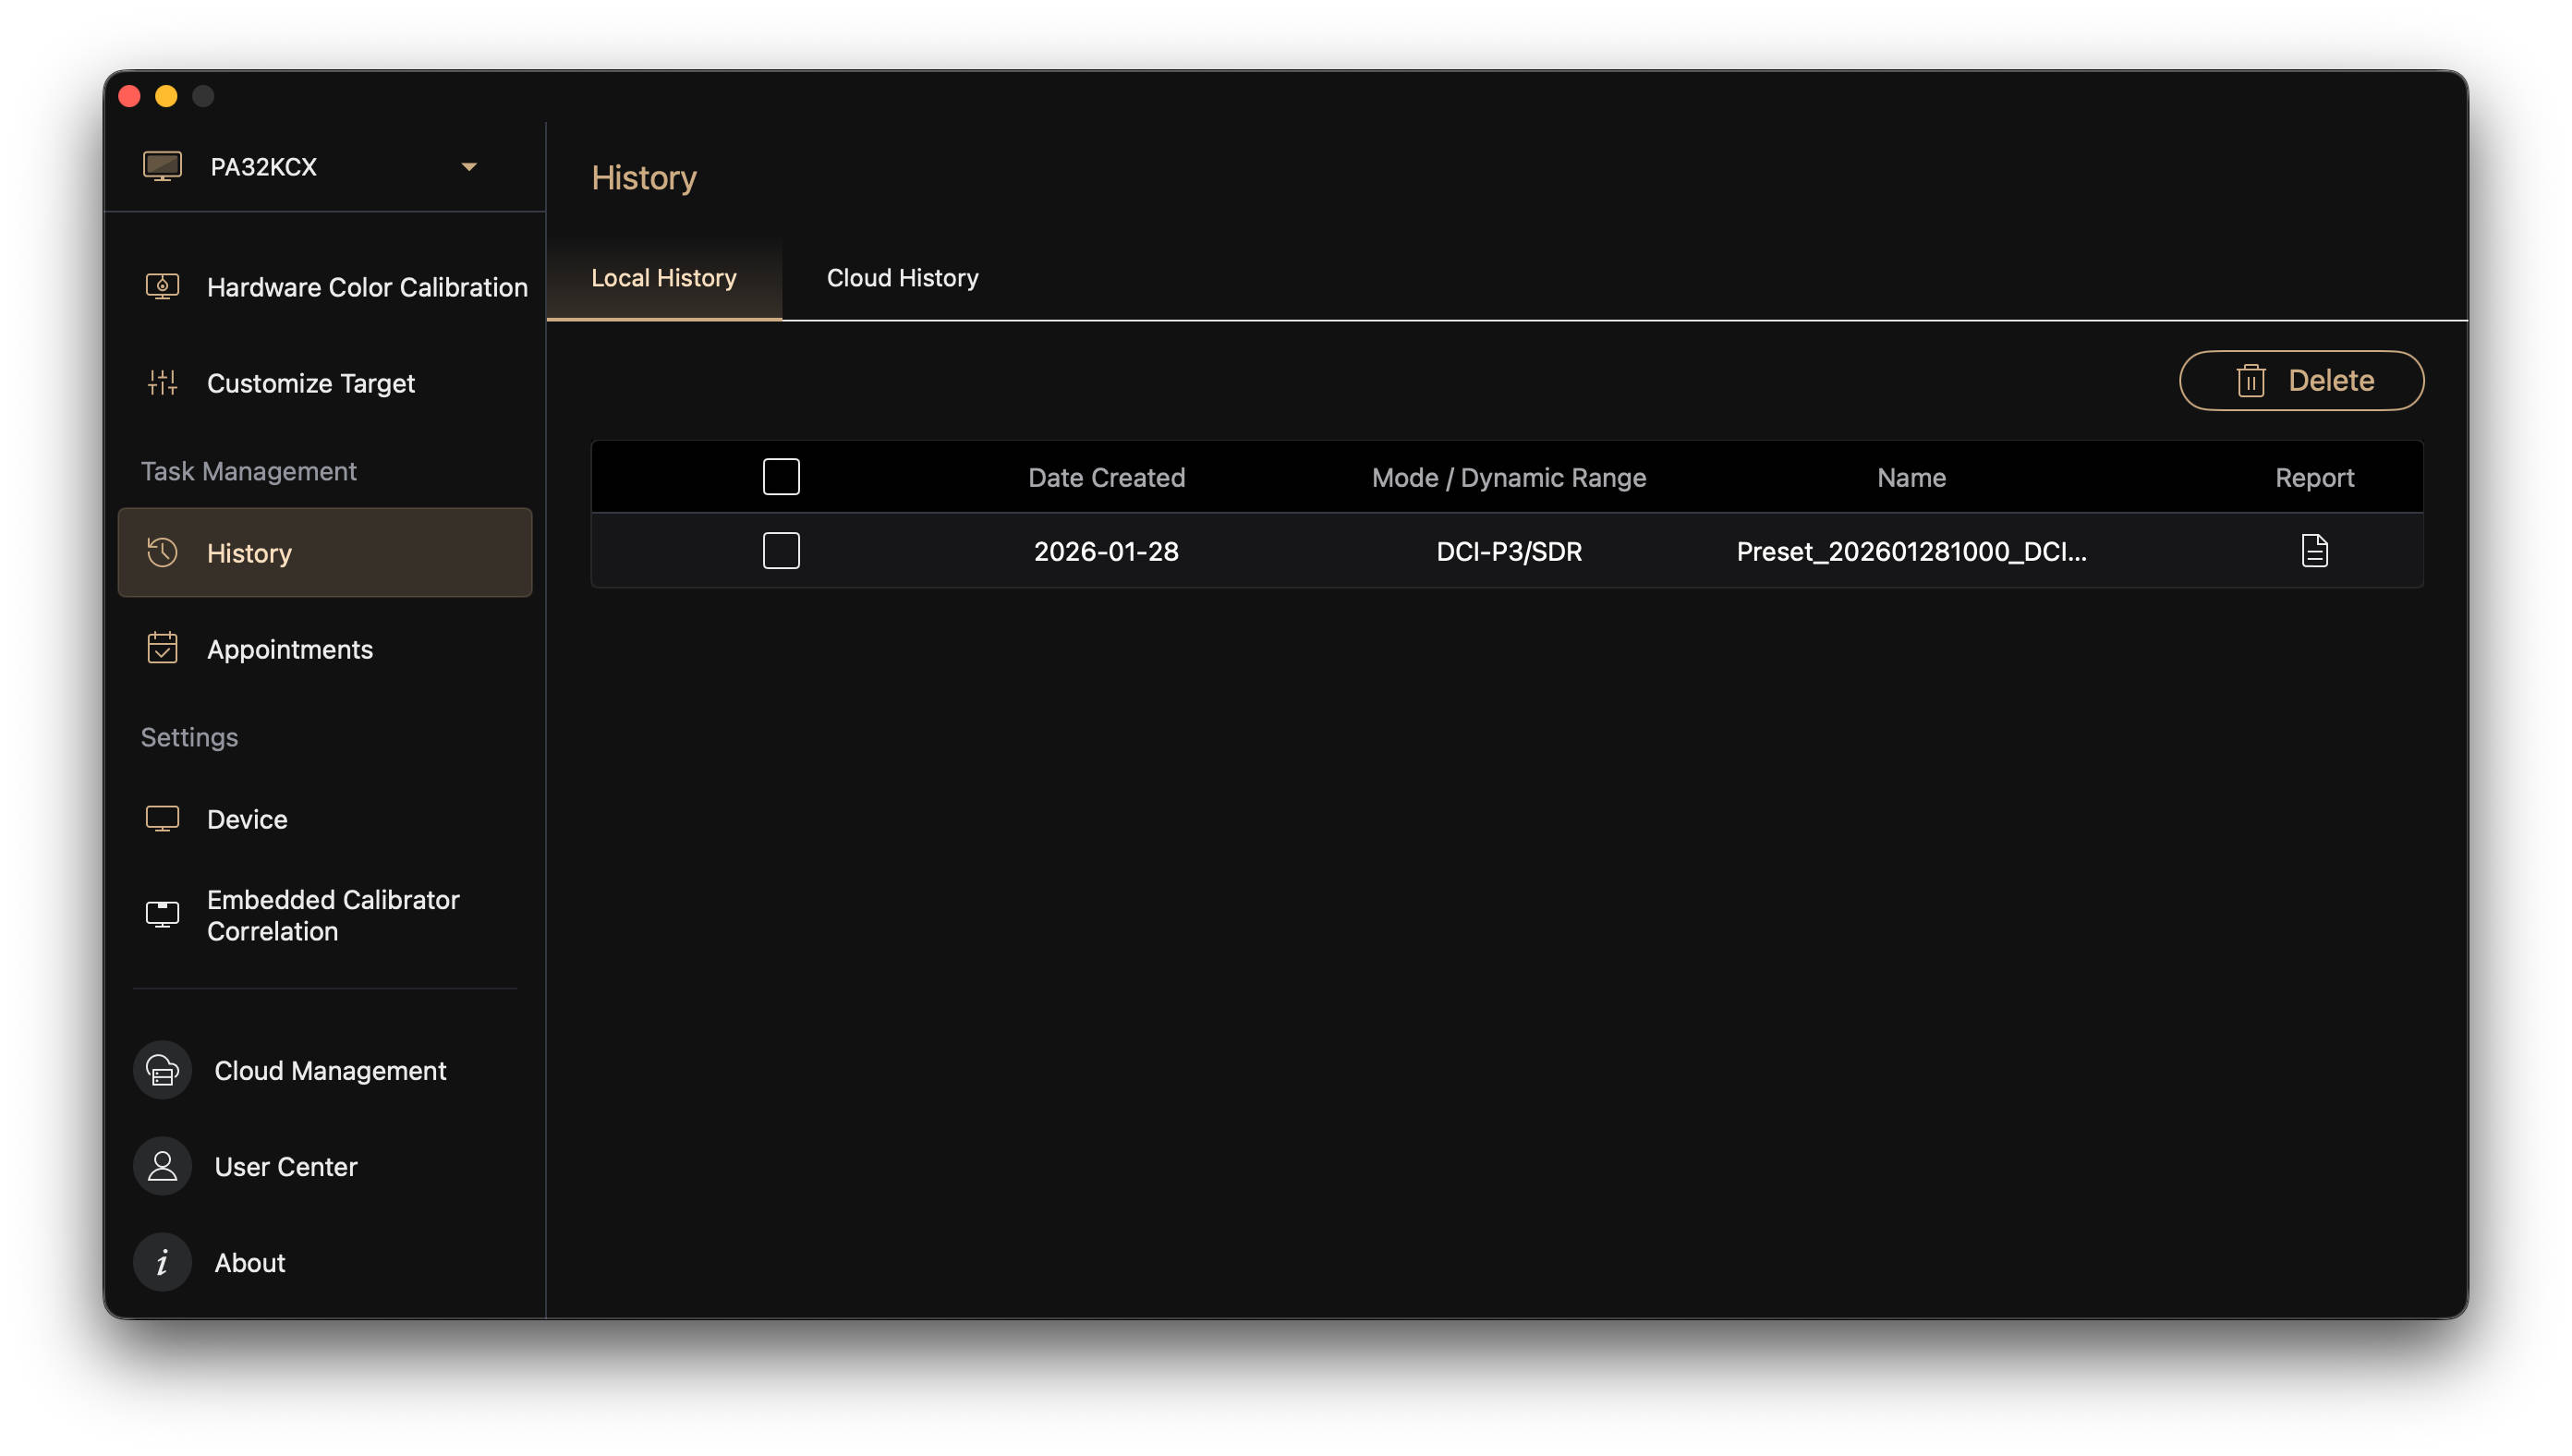Select the Local History tab
The width and height of the screenshot is (2572, 1456).
[663, 278]
